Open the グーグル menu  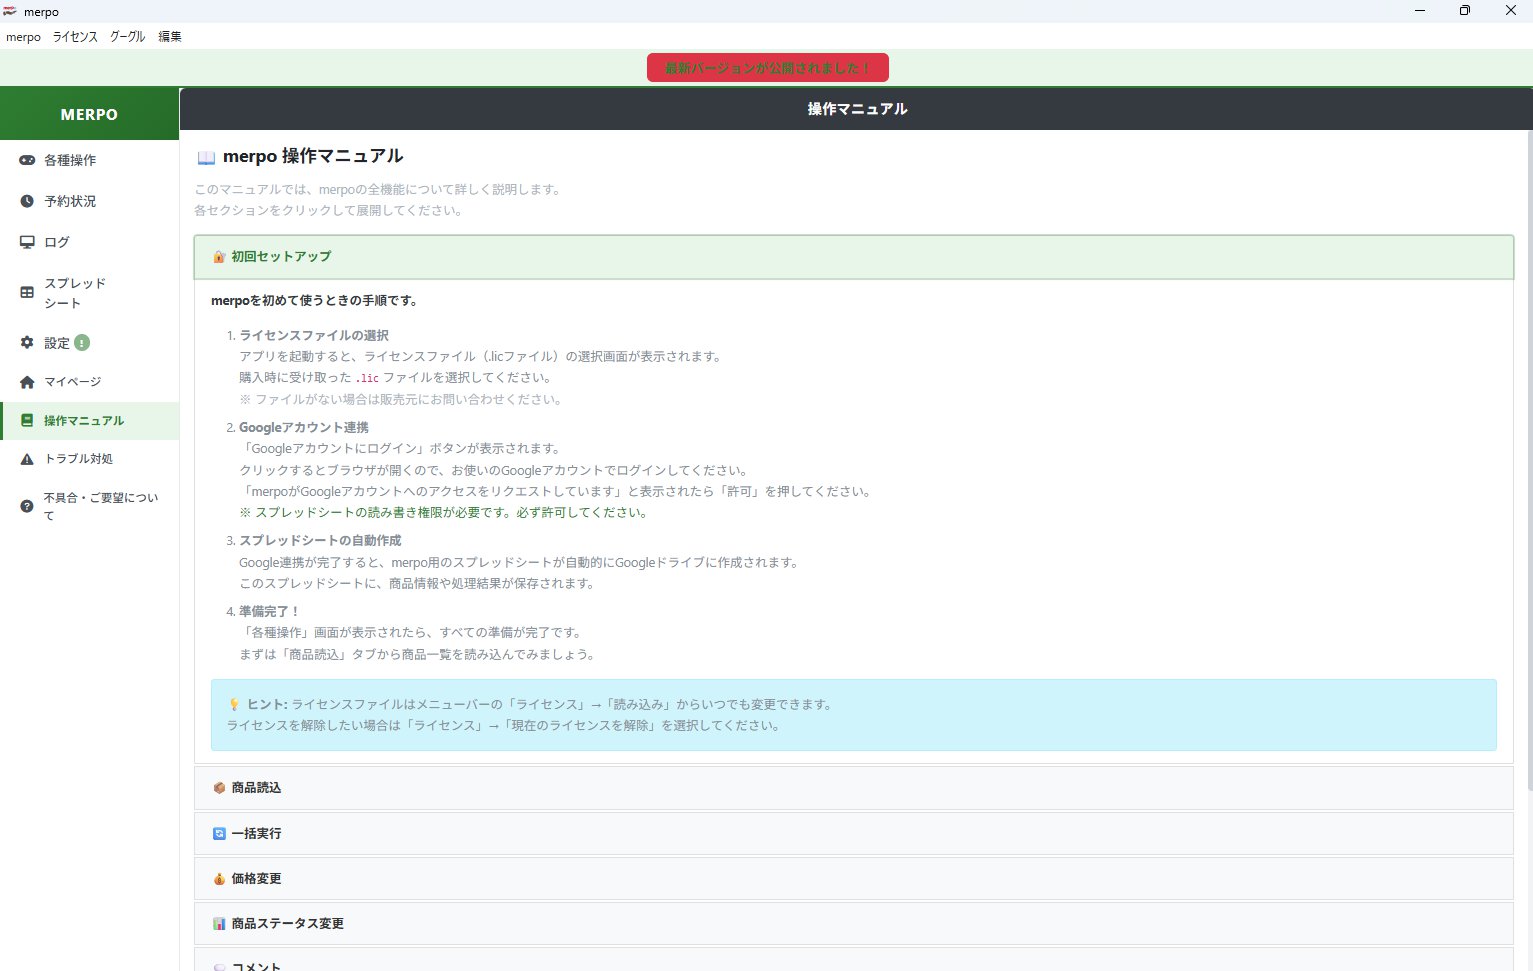click(x=127, y=37)
